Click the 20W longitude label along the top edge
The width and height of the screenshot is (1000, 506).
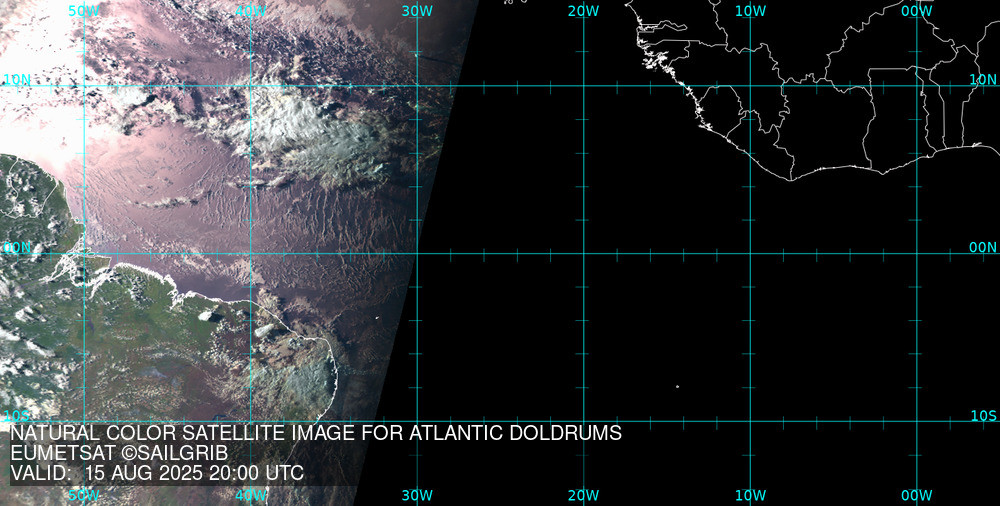[x=584, y=11]
